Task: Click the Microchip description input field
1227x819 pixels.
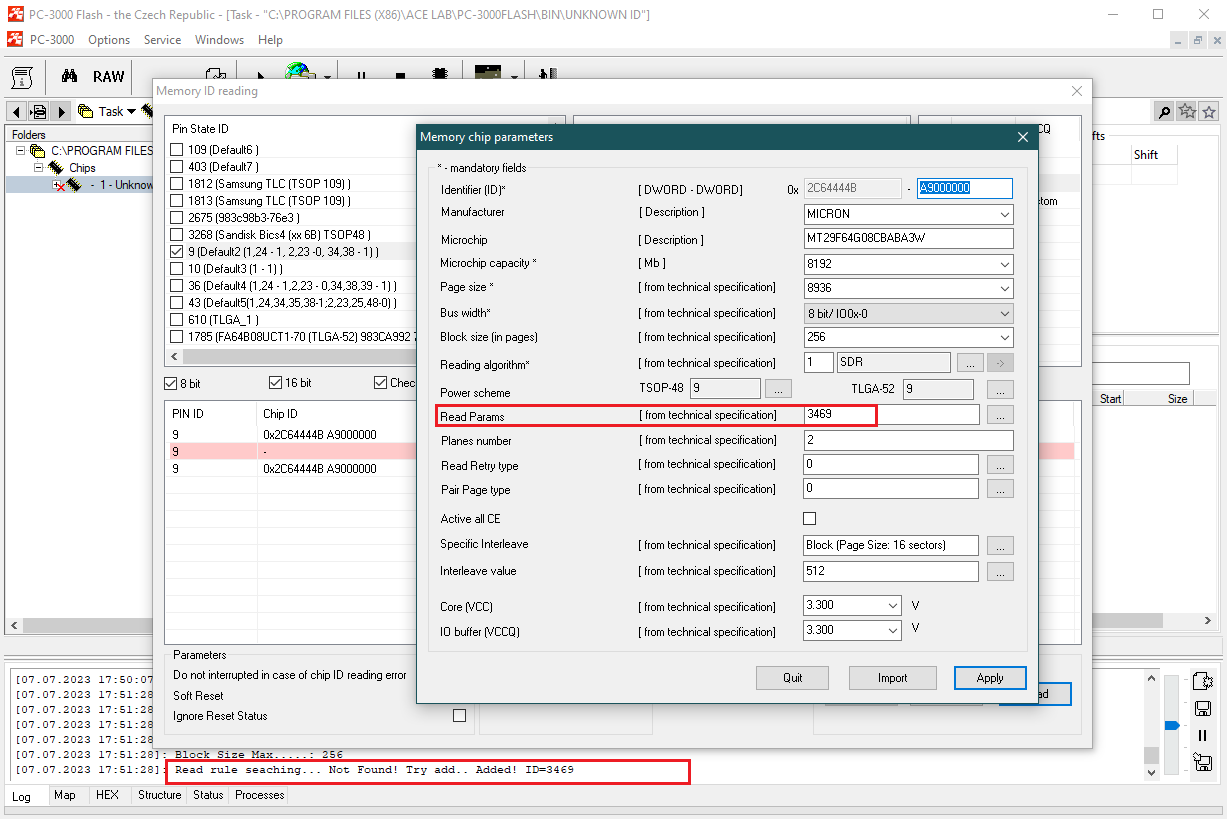Action: click(908, 239)
